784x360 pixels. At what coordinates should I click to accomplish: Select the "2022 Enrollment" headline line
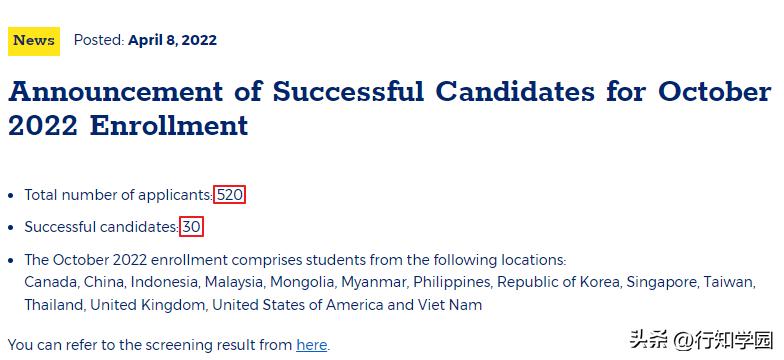point(128,126)
